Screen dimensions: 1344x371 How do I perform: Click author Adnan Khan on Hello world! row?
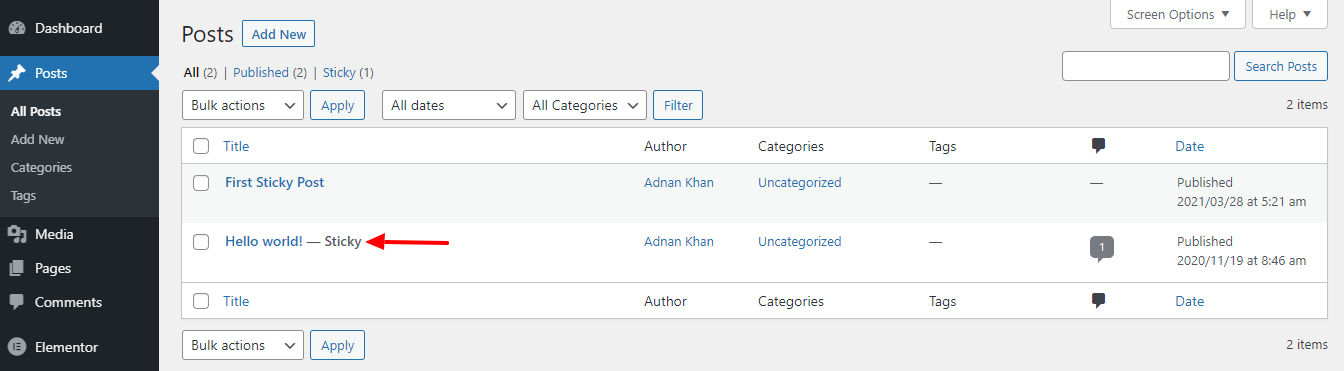point(679,241)
